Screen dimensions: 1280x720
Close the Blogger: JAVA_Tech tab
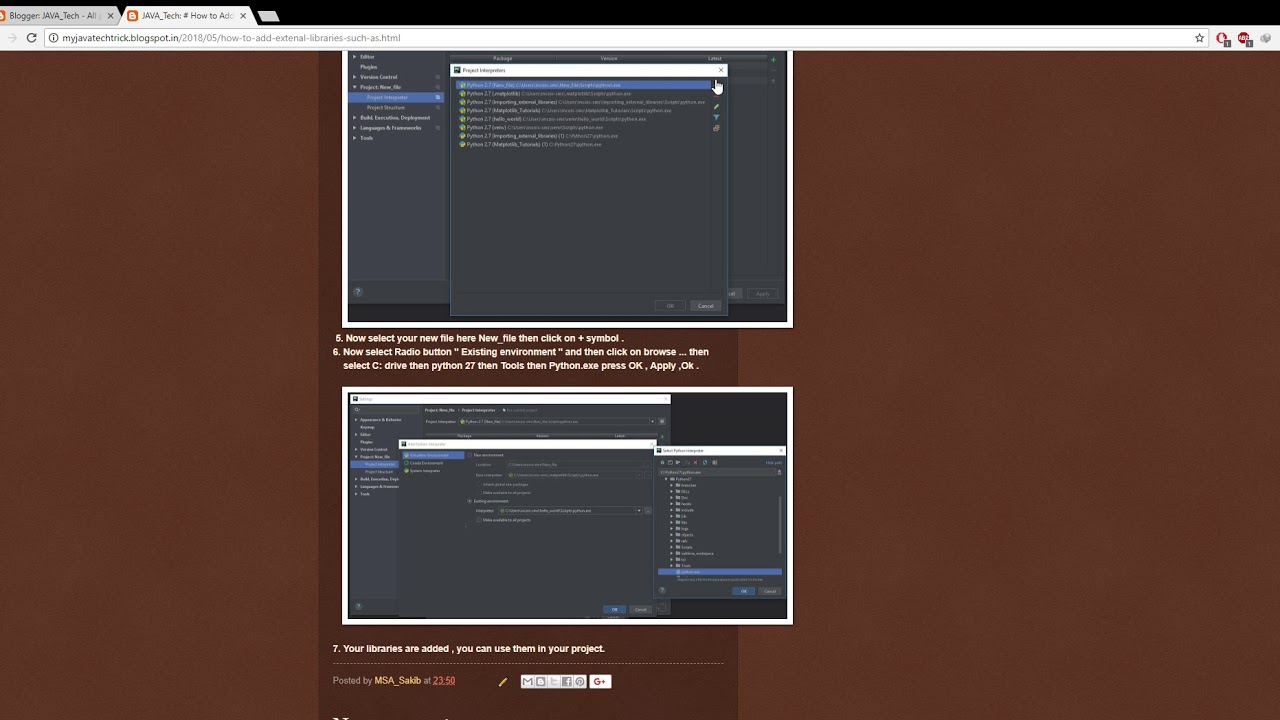tap(110, 16)
